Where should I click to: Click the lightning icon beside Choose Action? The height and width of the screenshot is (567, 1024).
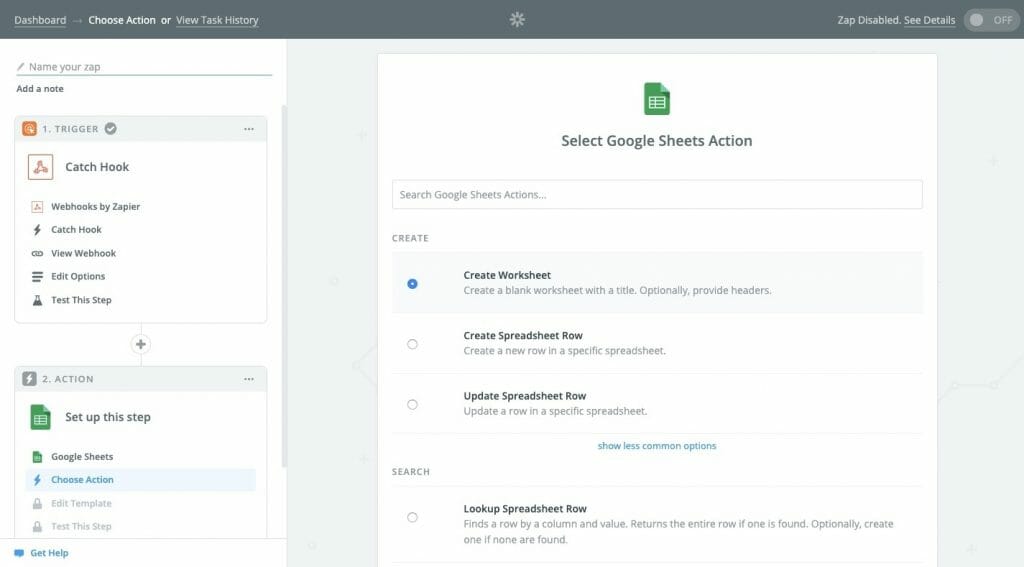coord(37,479)
